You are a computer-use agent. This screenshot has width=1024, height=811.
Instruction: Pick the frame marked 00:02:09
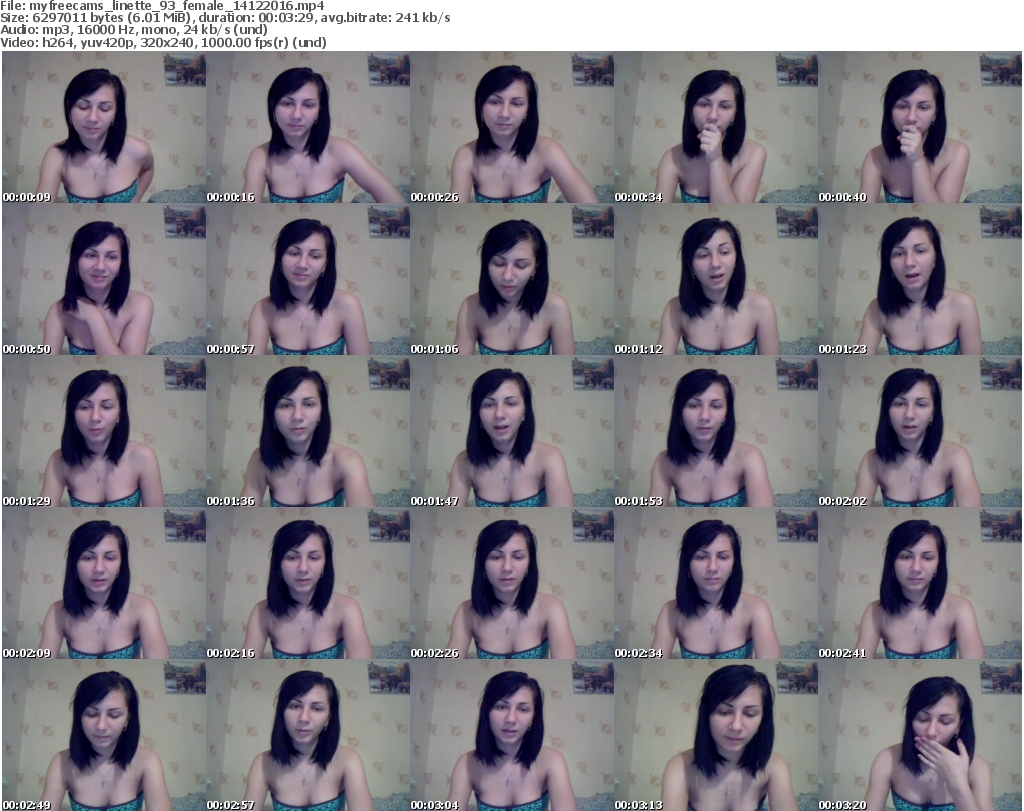104,583
